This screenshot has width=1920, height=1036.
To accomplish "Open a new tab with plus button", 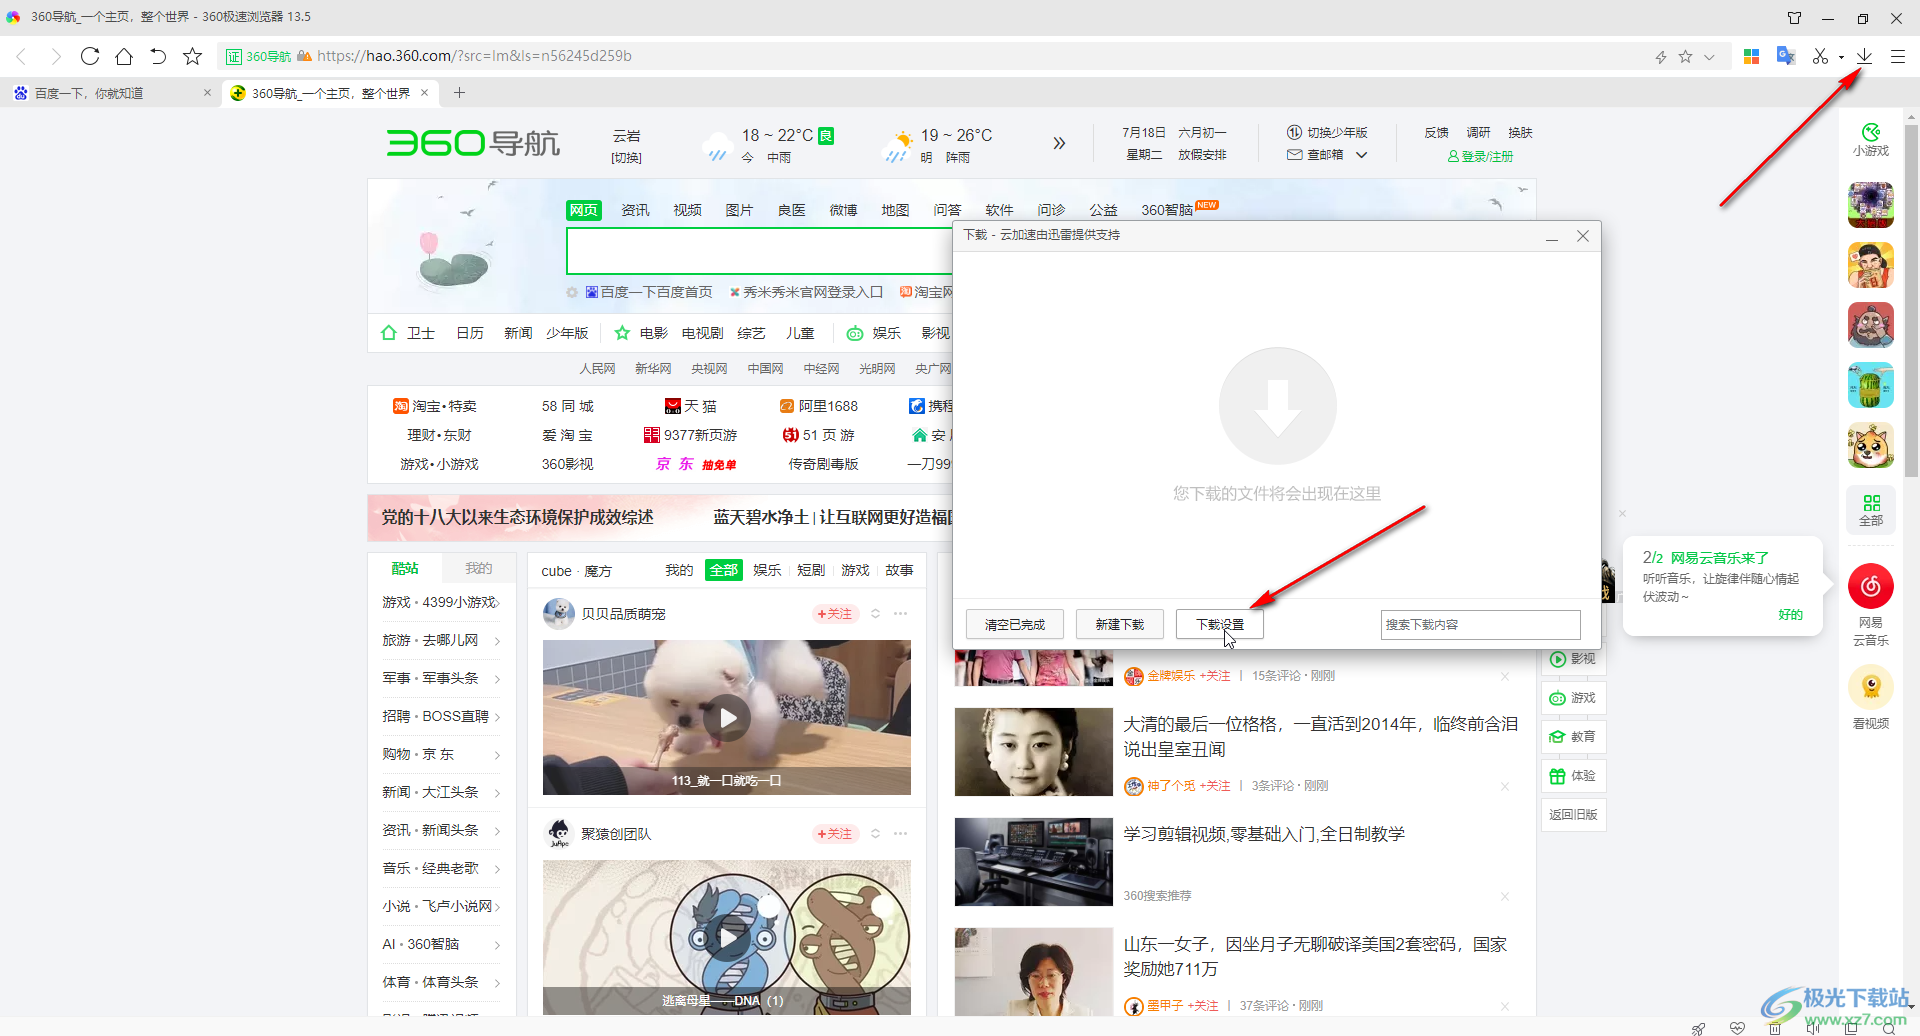I will click(459, 93).
